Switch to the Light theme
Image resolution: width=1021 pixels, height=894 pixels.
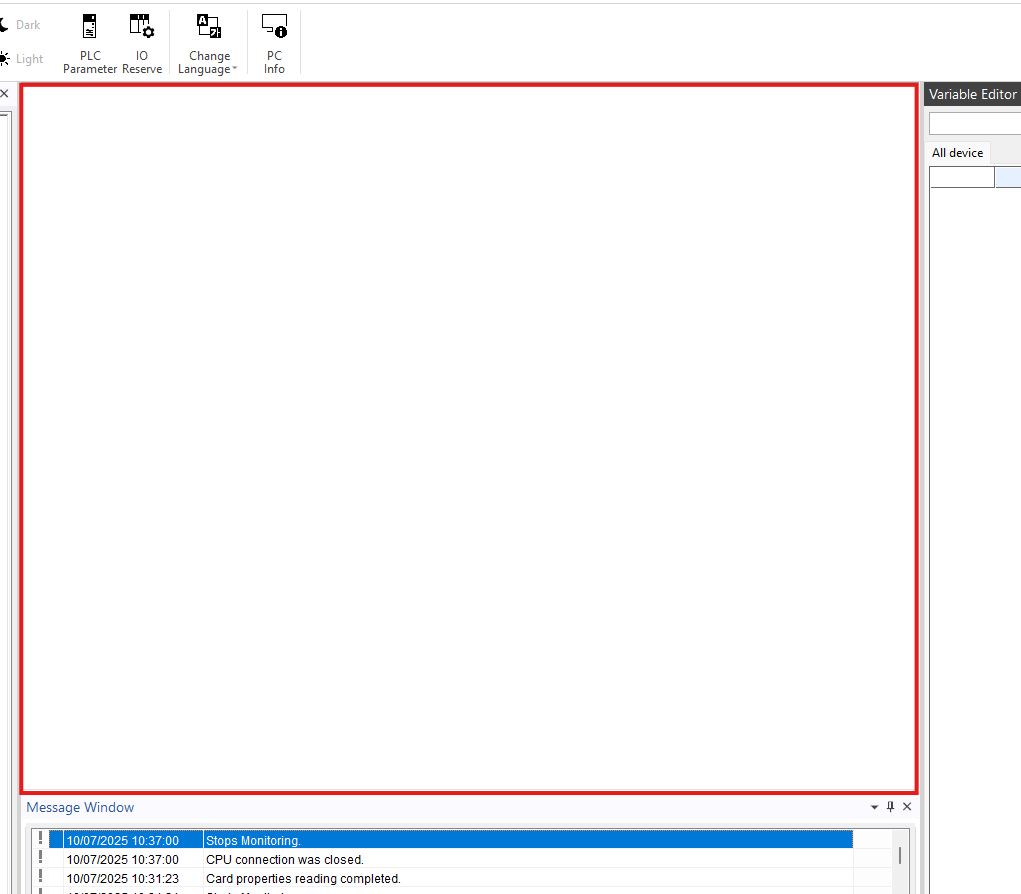click(29, 59)
